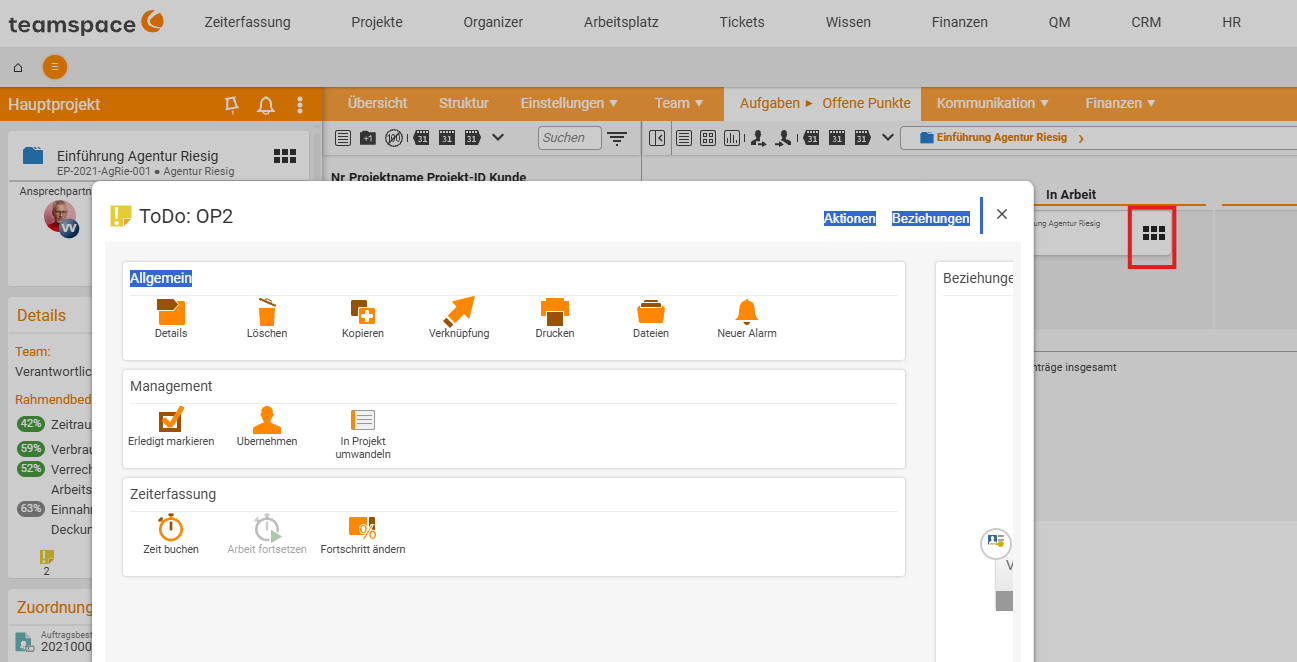Expand the Team dropdown tab
Image resolution: width=1297 pixels, height=662 pixels.
(679, 103)
